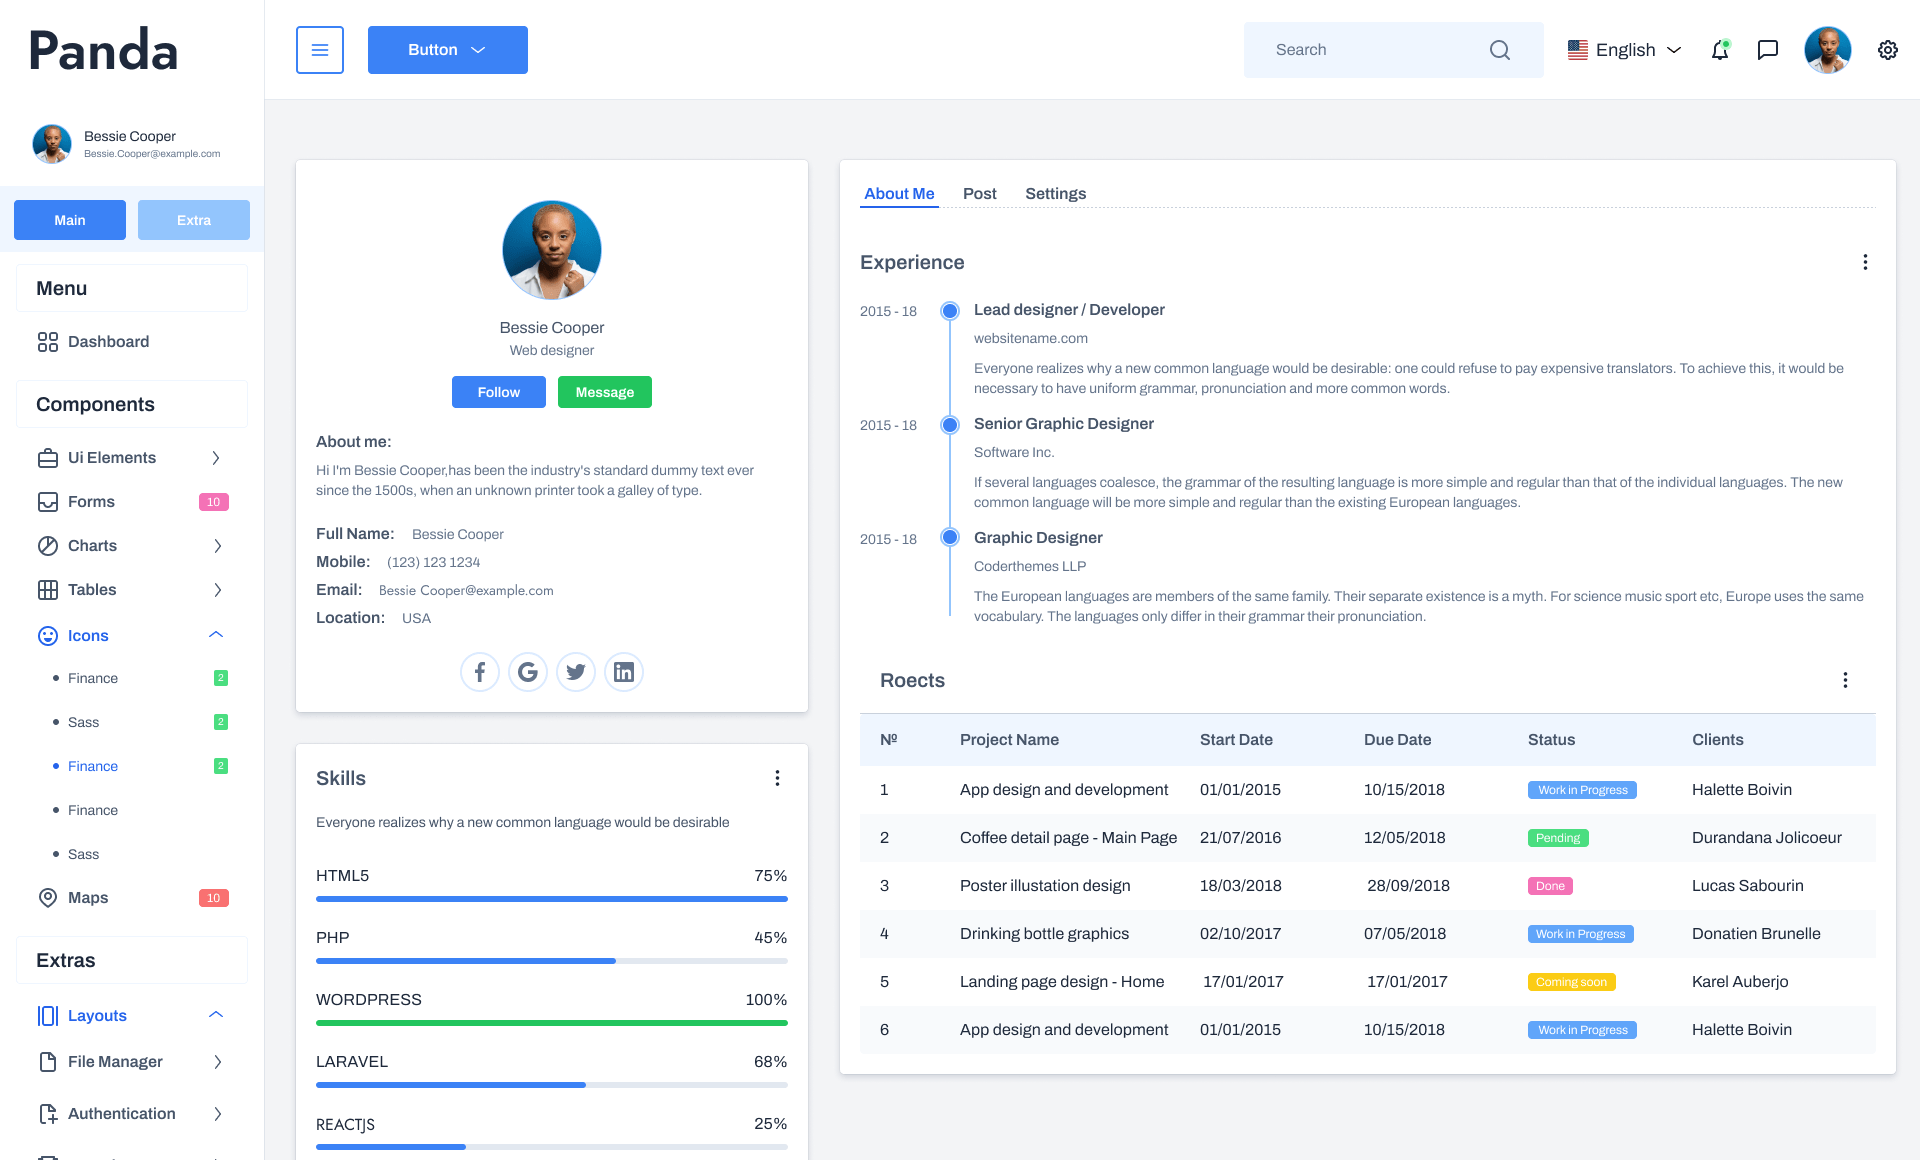Open the chat messages icon

pos(1768,50)
